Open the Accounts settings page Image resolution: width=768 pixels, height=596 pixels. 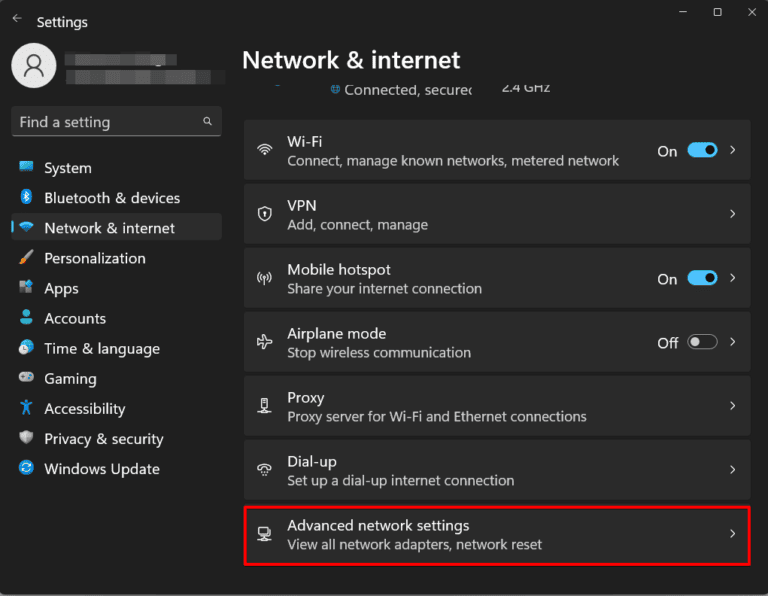click(x=75, y=318)
